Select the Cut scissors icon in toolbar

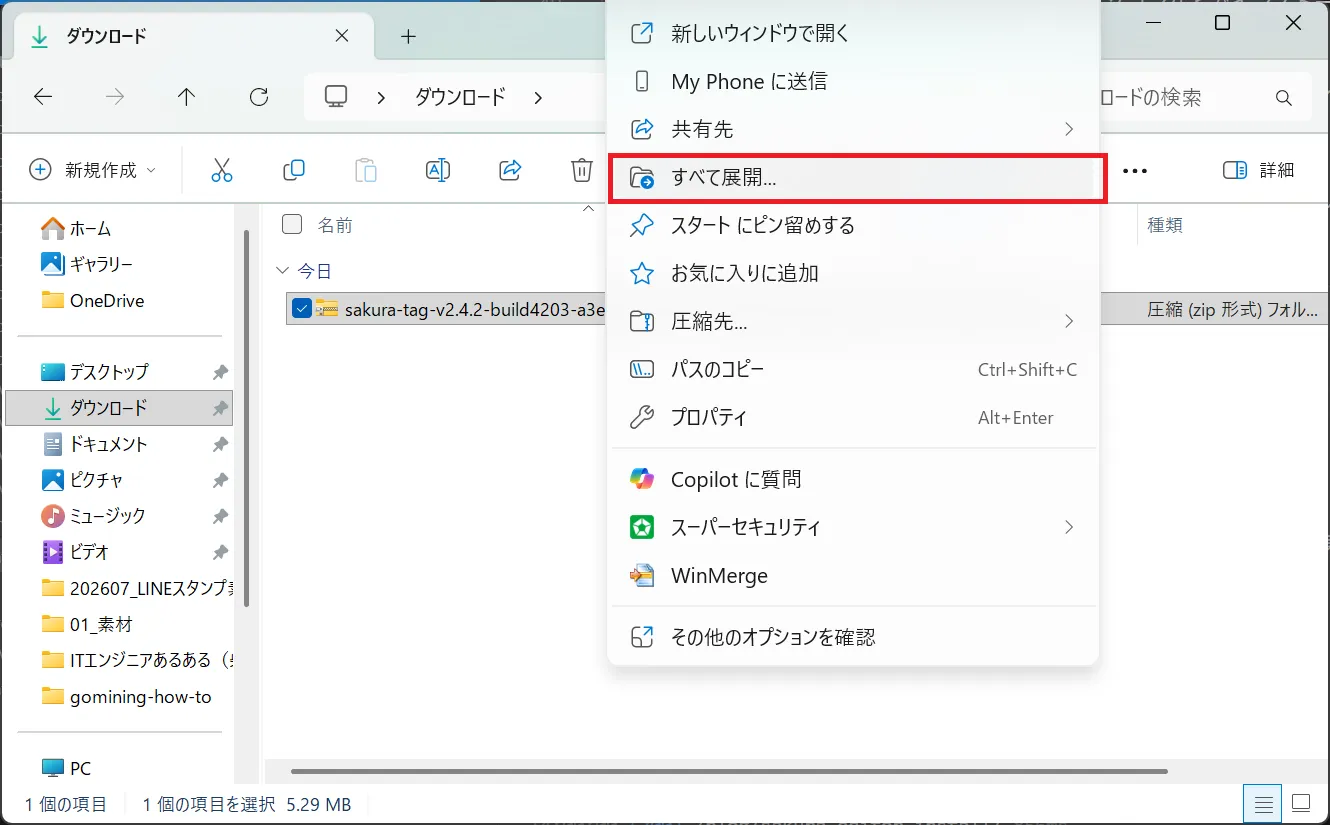point(222,170)
